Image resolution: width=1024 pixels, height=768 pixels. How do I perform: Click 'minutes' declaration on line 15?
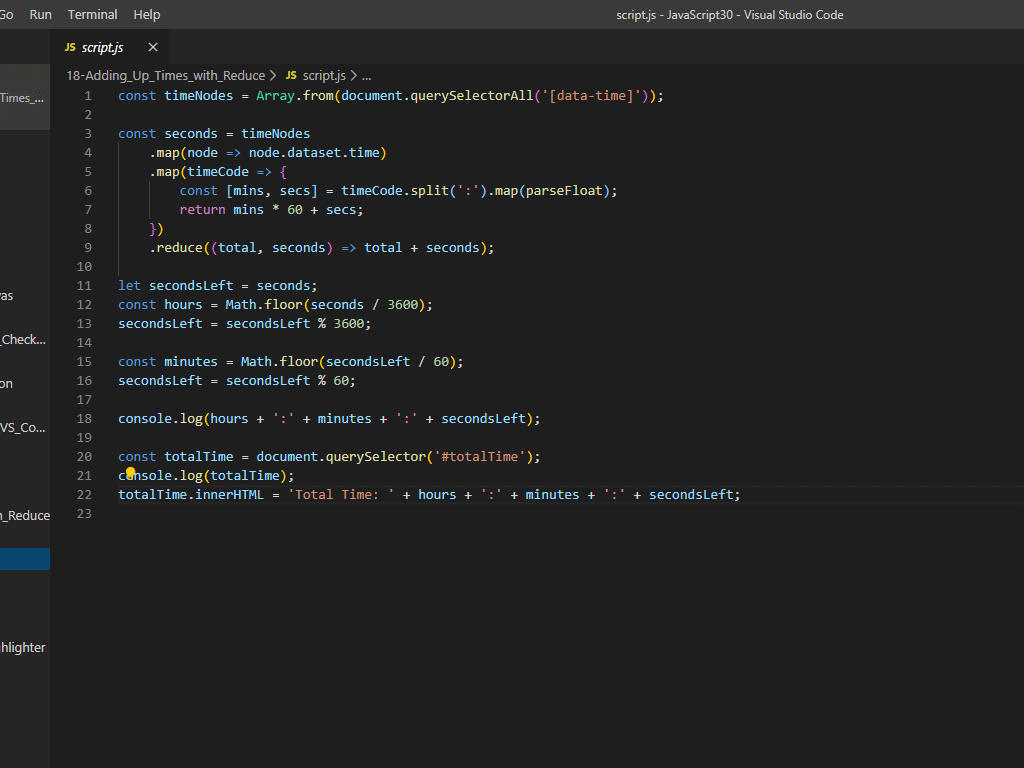pos(191,362)
